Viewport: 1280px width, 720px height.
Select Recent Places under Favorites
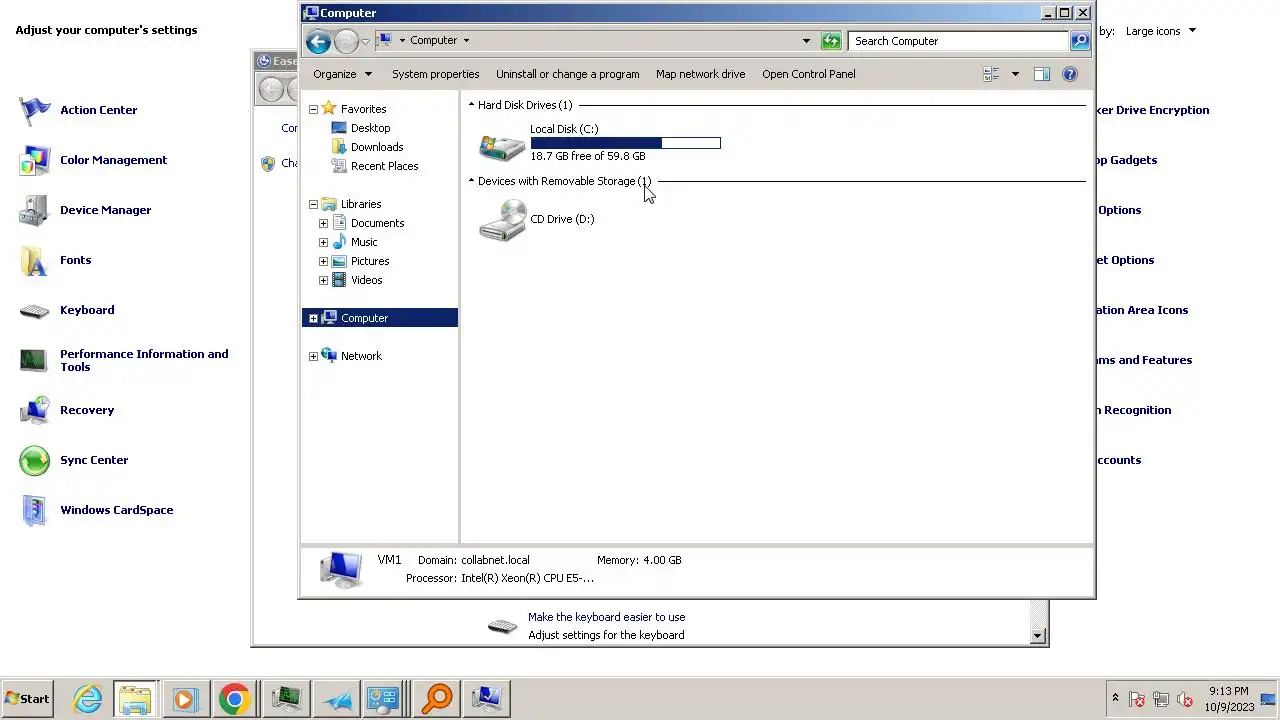click(x=384, y=166)
